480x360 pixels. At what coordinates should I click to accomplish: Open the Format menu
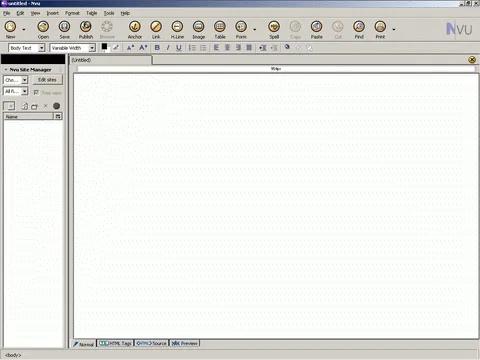point(72,13)
